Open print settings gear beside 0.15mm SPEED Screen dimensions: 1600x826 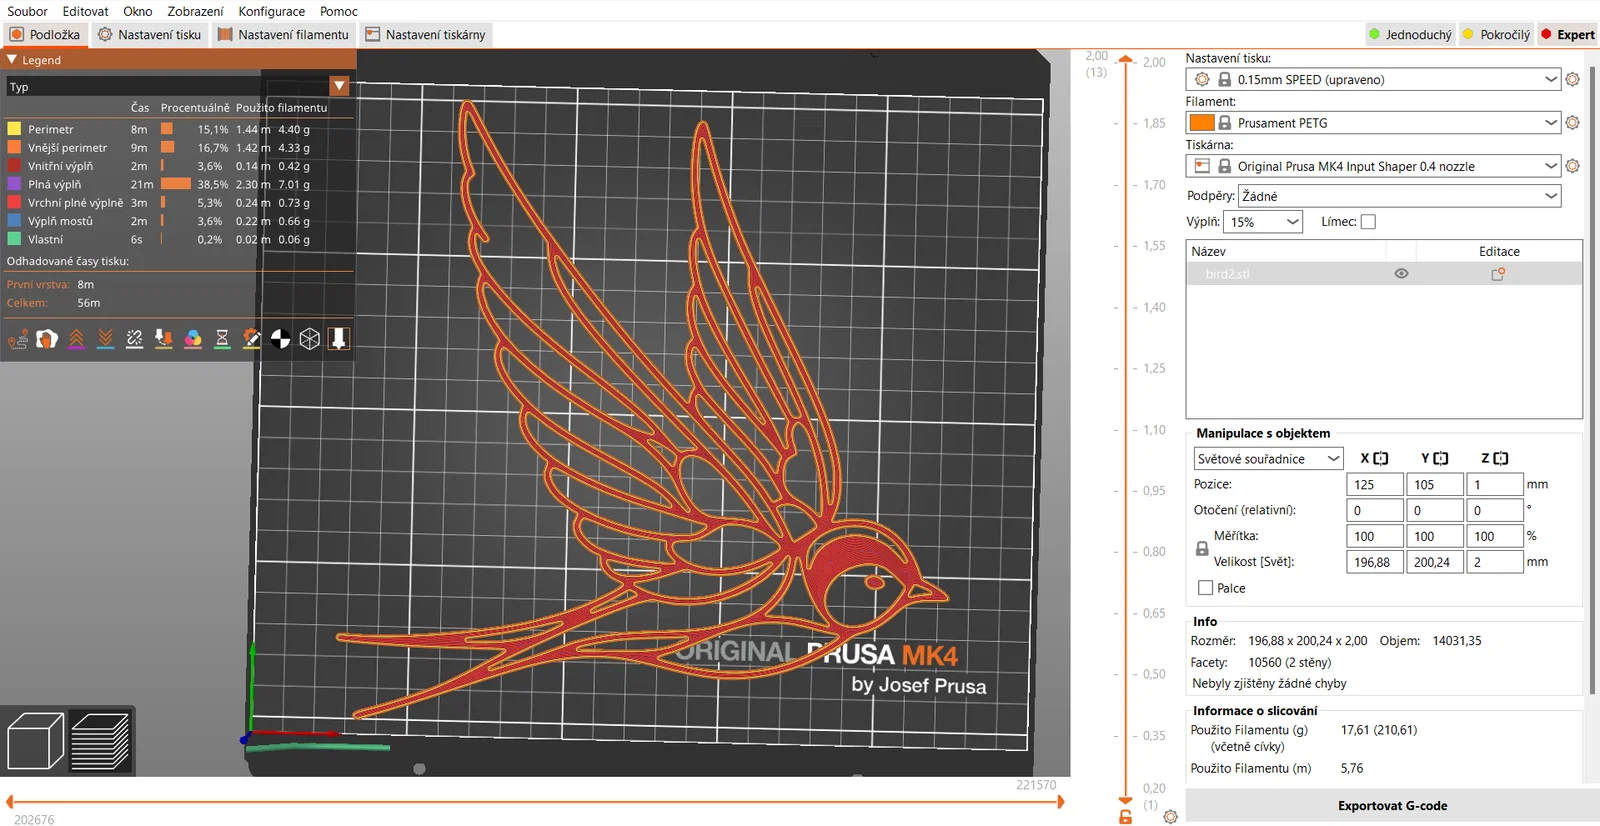[1572, 79]
